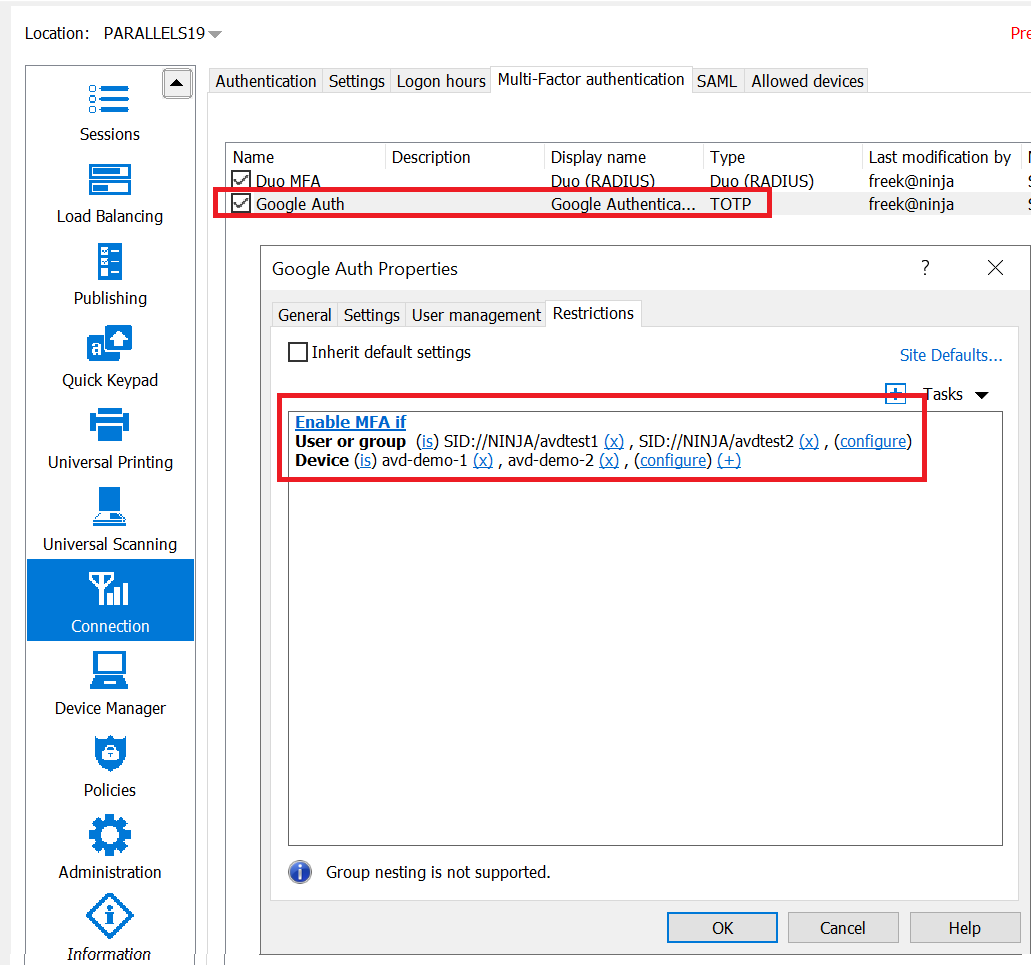Select the Publishing sidebar icon
The width and height of the screenshot is (1035, 965).
pyautogui.click(x=110, y=261)
